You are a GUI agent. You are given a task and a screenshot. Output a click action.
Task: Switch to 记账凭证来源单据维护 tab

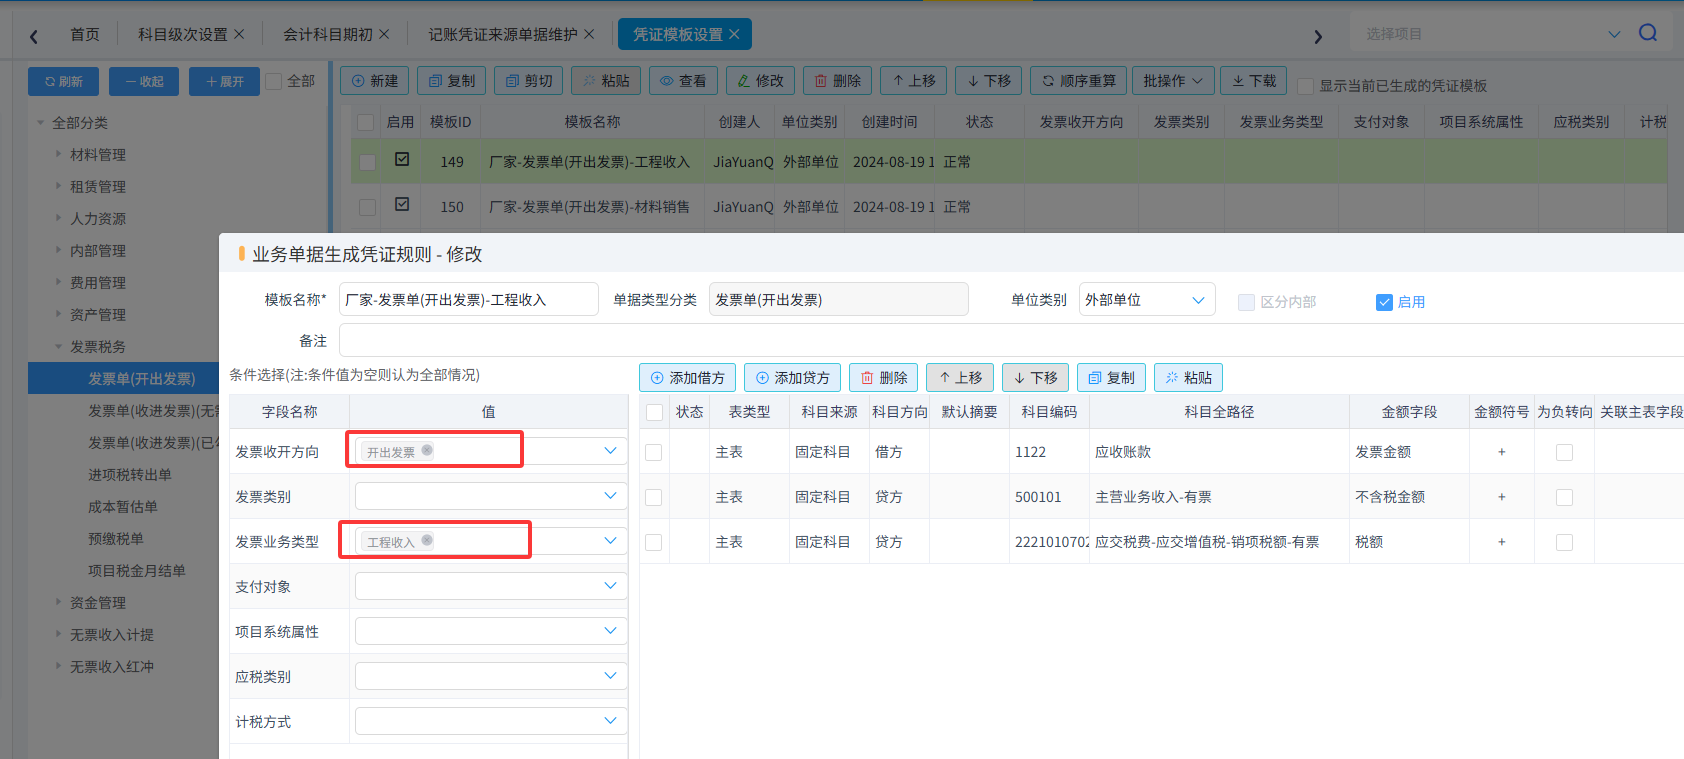pos(503,34)
